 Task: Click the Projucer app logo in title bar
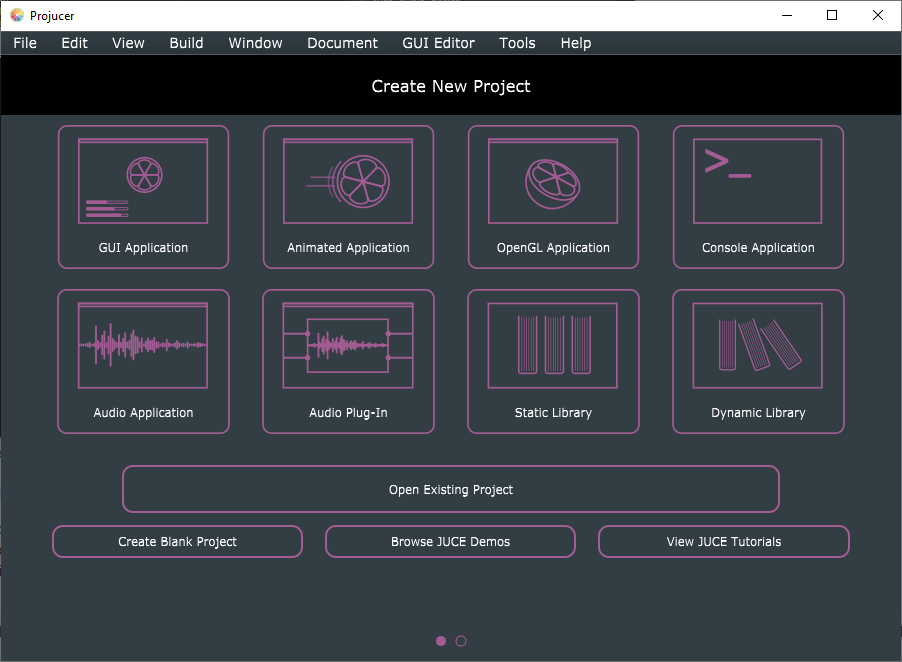click(x=17, y=16)
